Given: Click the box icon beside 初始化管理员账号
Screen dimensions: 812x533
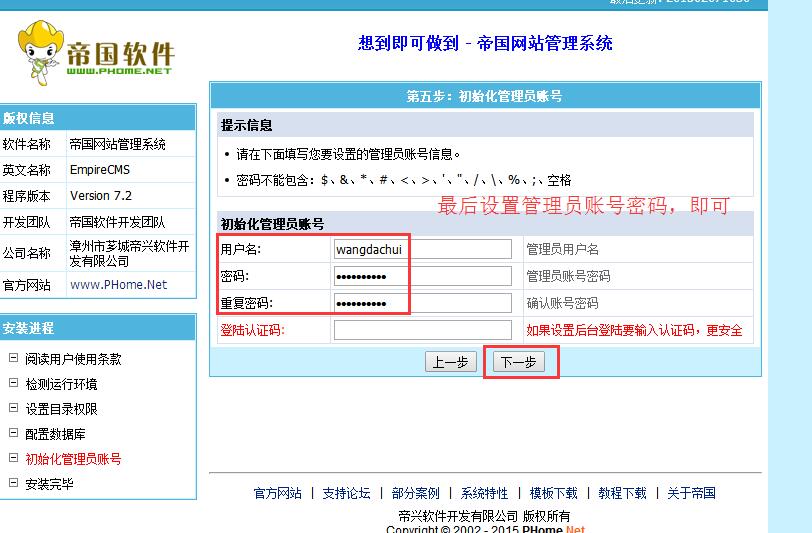Looking at the screenshot, I should tap(13, 457).
